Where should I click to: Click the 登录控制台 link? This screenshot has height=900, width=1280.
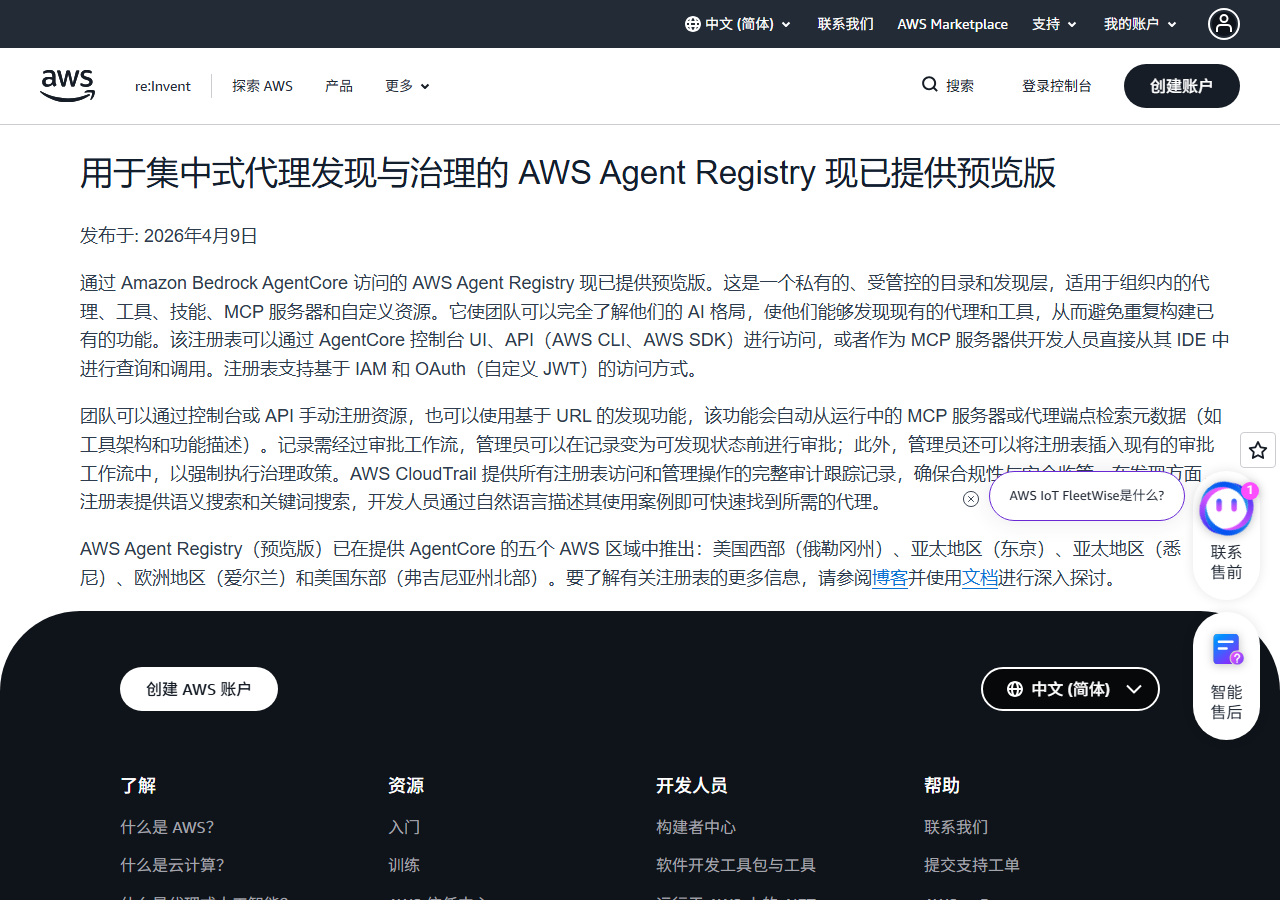pos(1056,86)
